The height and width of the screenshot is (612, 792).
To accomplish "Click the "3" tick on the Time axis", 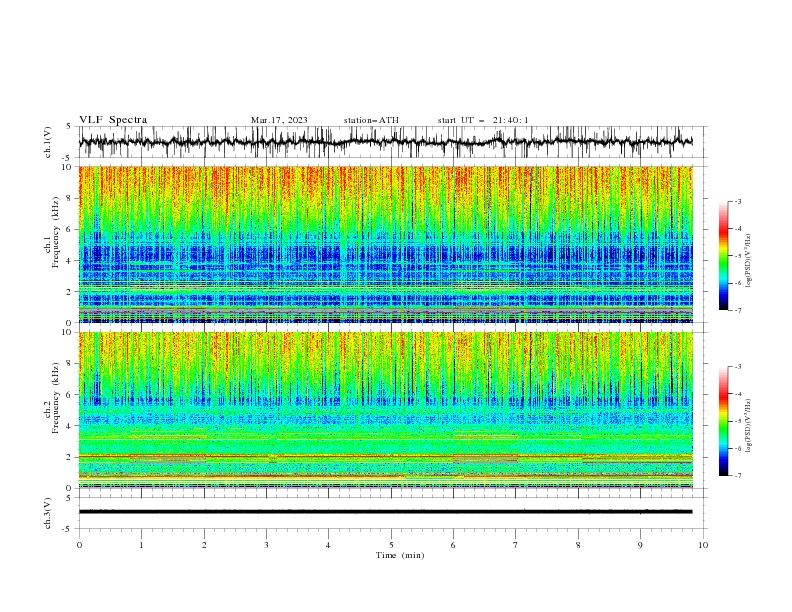I will tap(266, 545).
